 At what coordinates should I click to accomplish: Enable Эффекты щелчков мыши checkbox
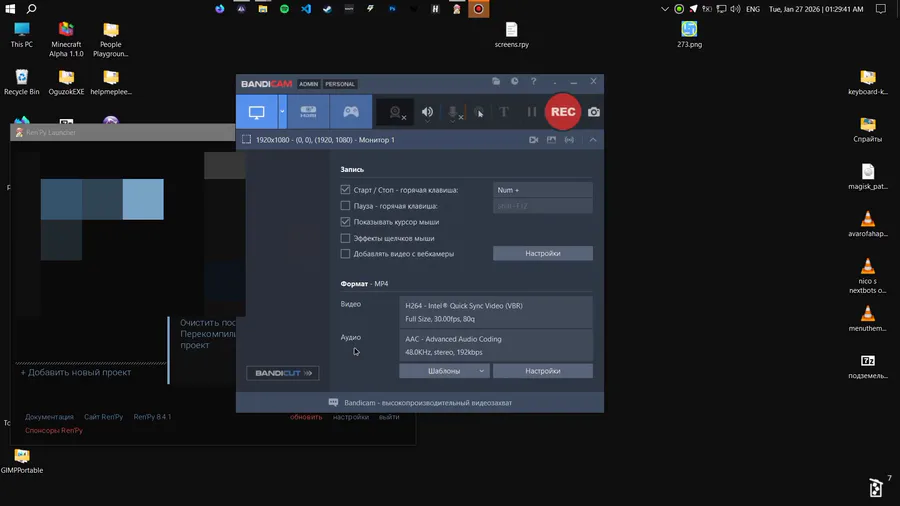click(x=345, y=238)
